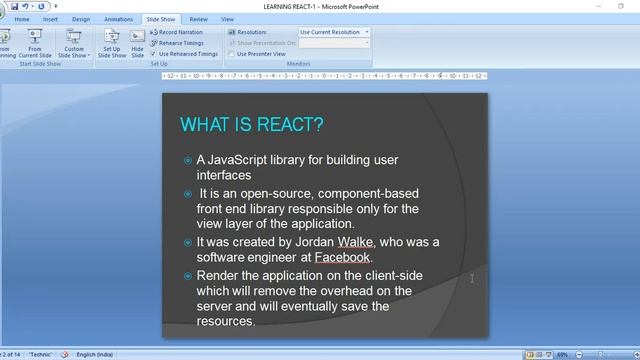Click the zoom slider handle
Screen dimensions: 640x360
600,355
